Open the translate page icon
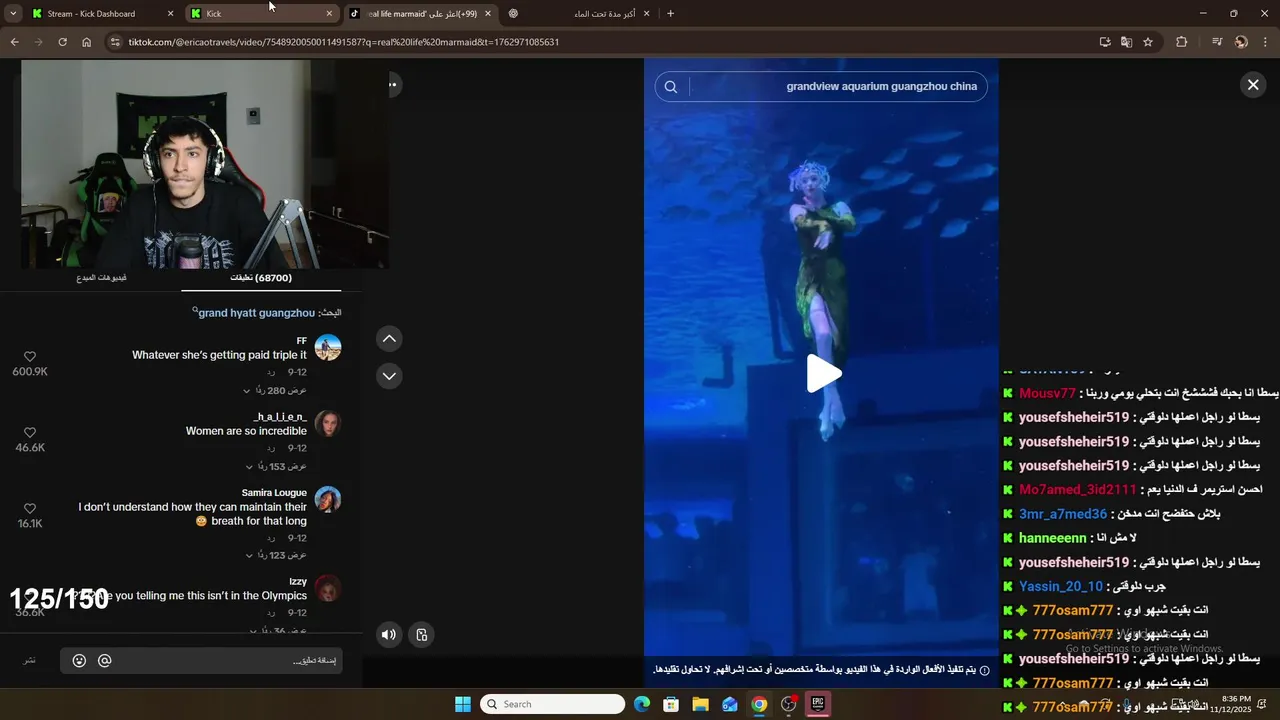Viewport: 1280px width, 720px height. [x=1126, y=42]
